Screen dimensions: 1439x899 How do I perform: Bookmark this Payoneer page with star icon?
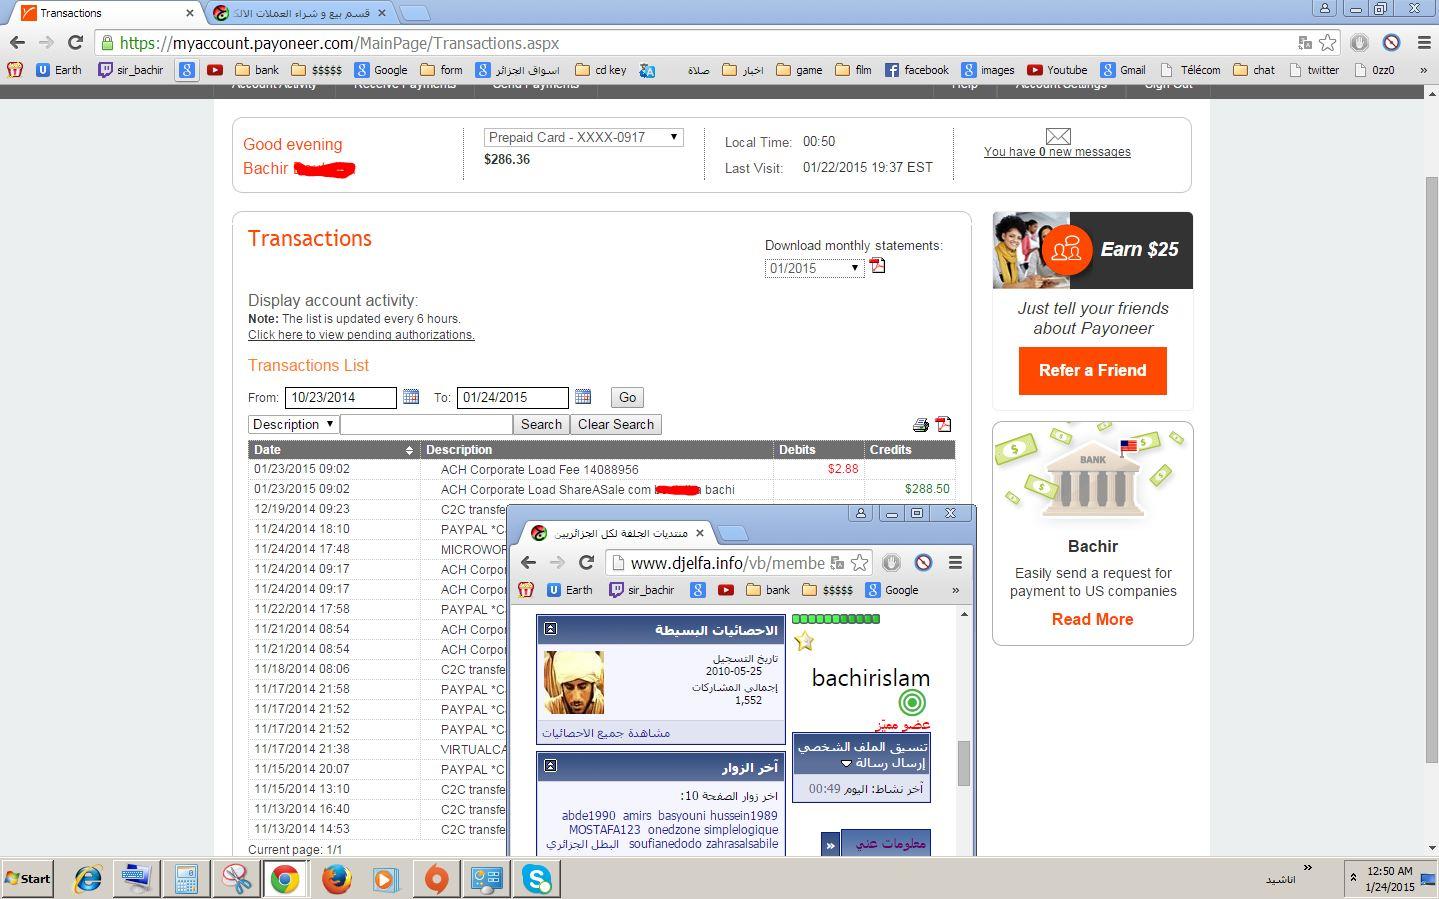click(1327, 43)
